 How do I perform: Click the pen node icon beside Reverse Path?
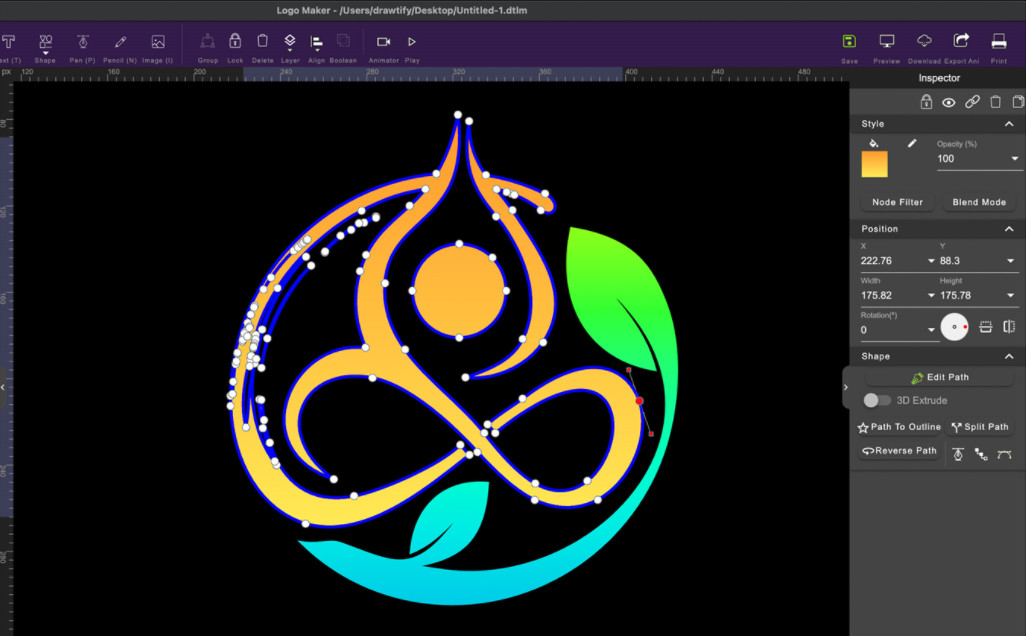point(958,454)
